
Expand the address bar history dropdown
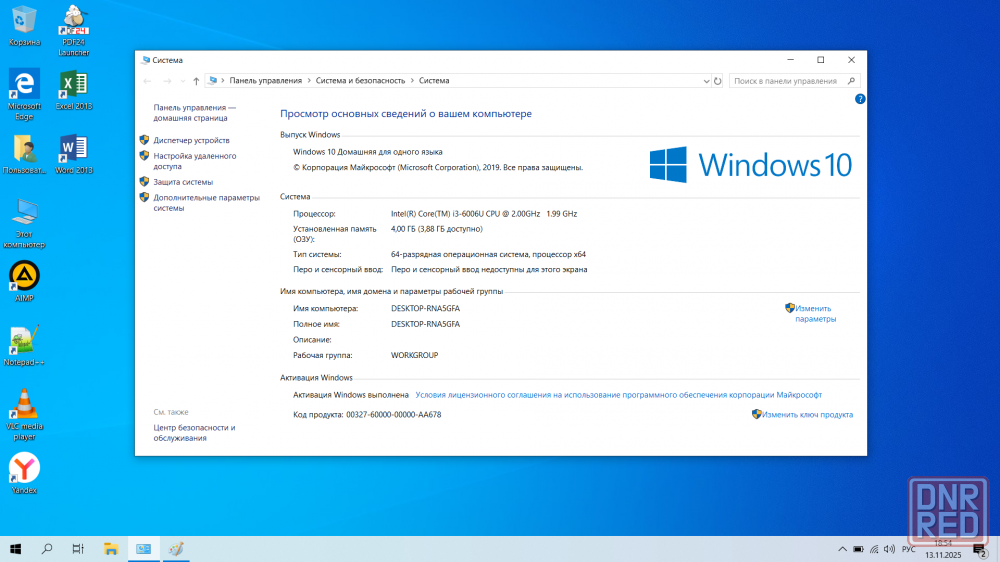(x=703, y=80)
